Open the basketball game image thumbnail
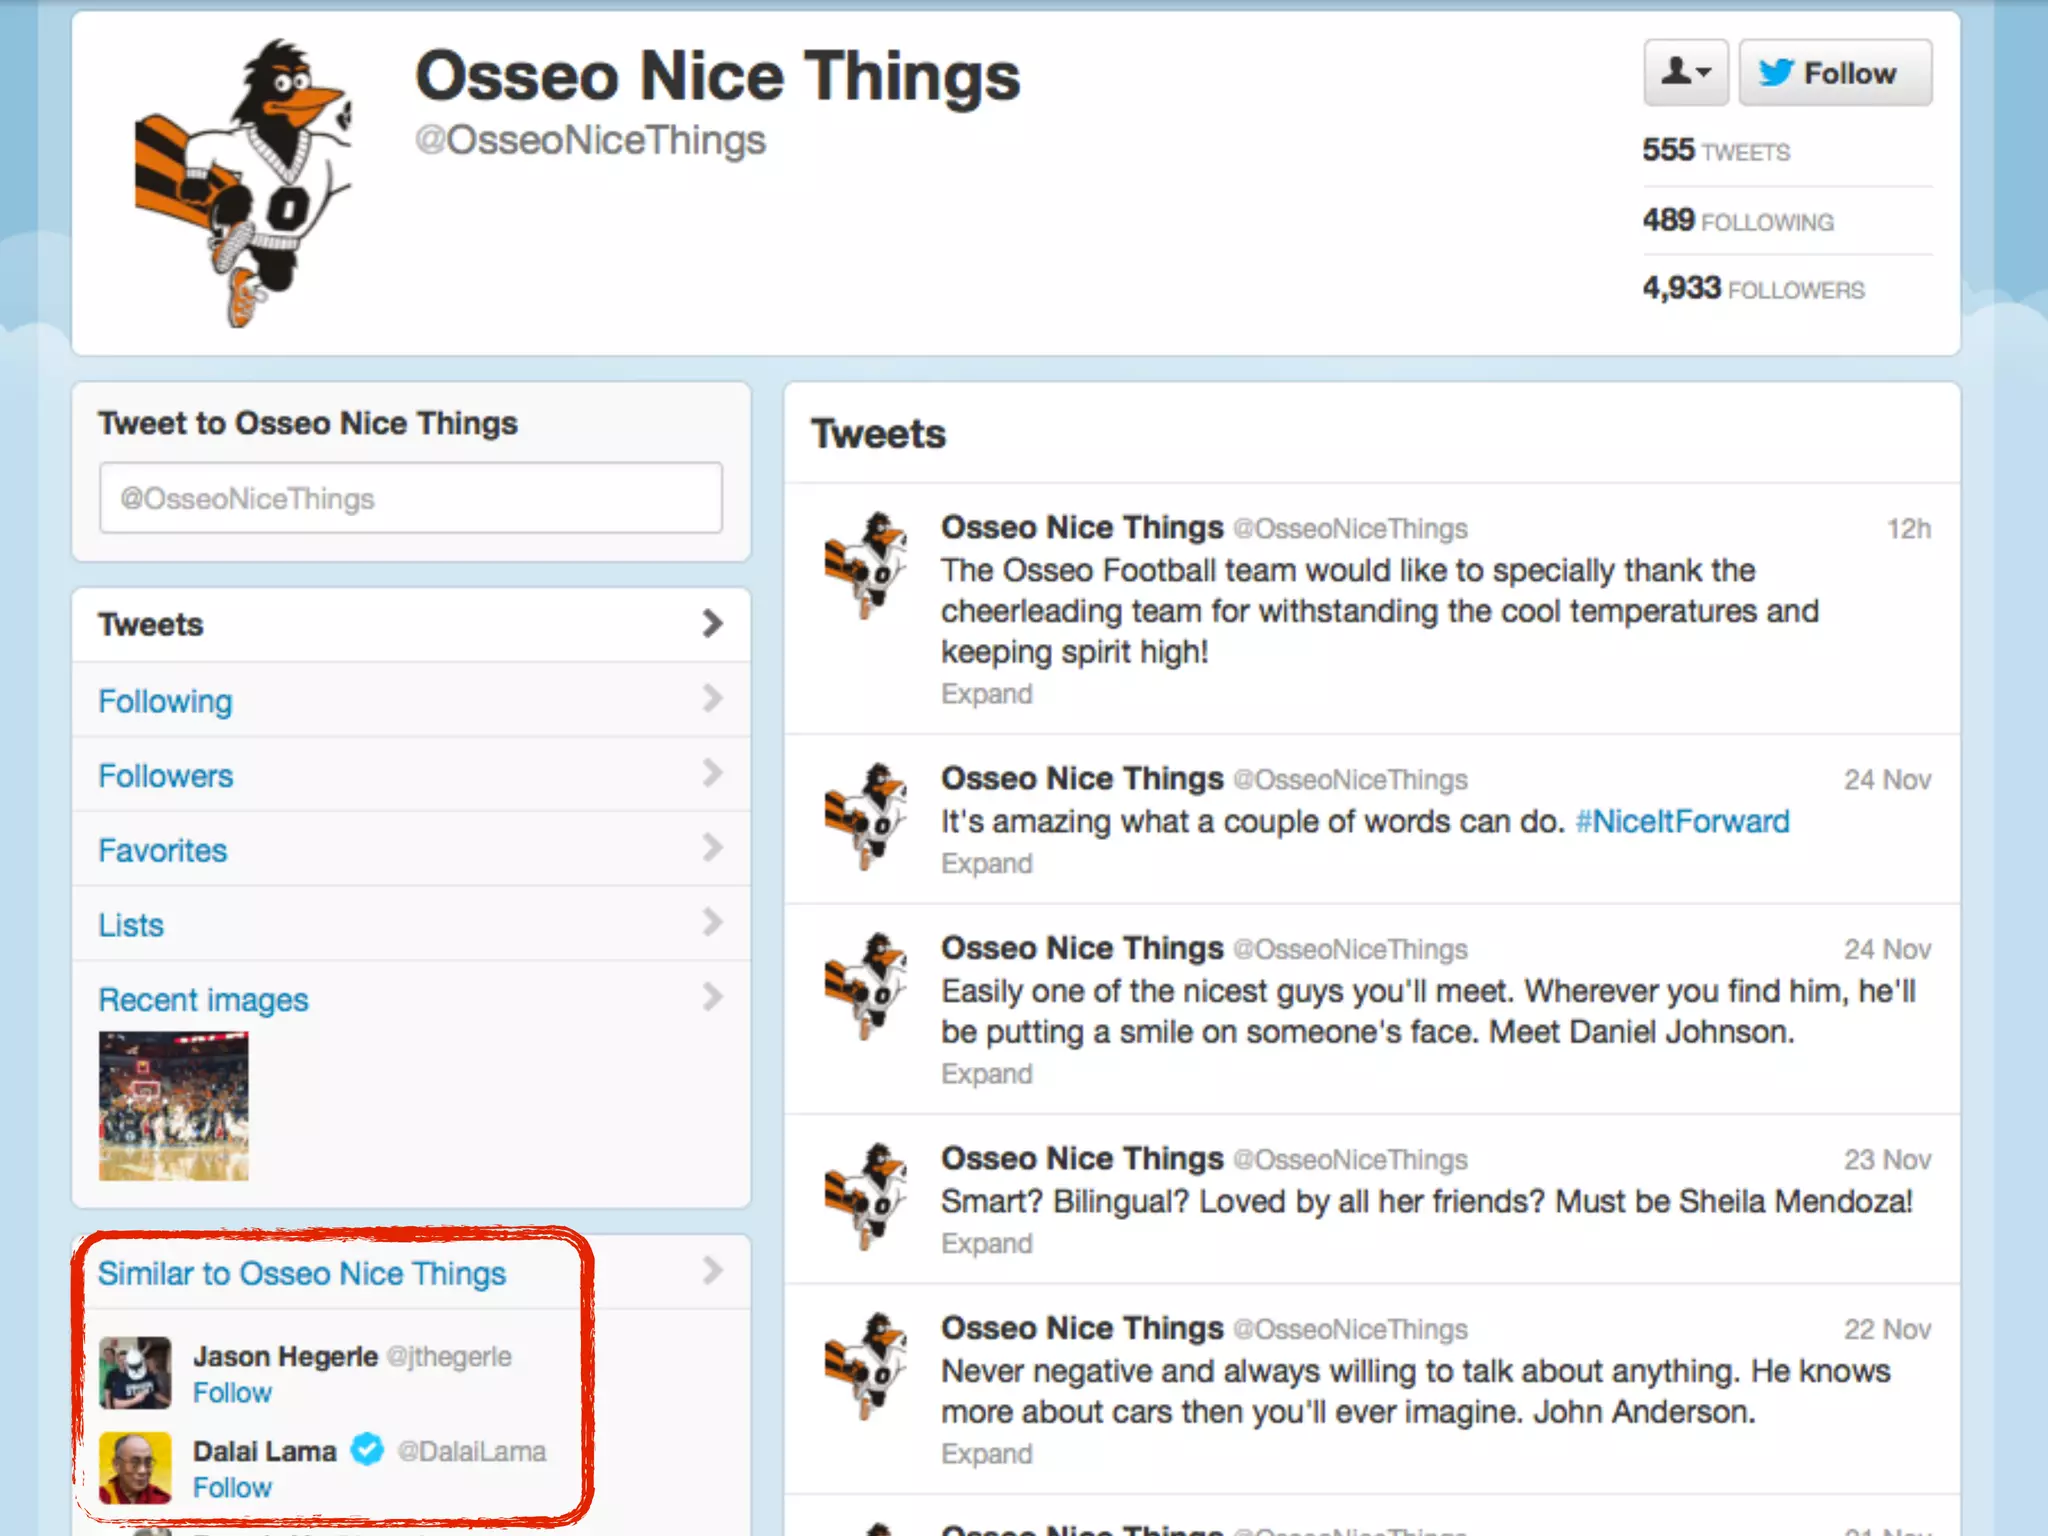2048x1536 pixels. tap(174, 1106)
